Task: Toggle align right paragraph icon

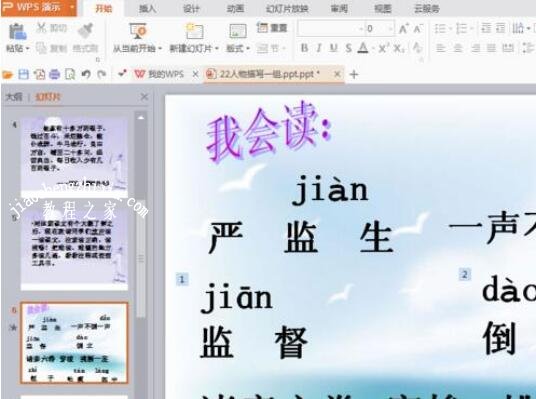Action: pyautogui.click(x=475, y=49)
